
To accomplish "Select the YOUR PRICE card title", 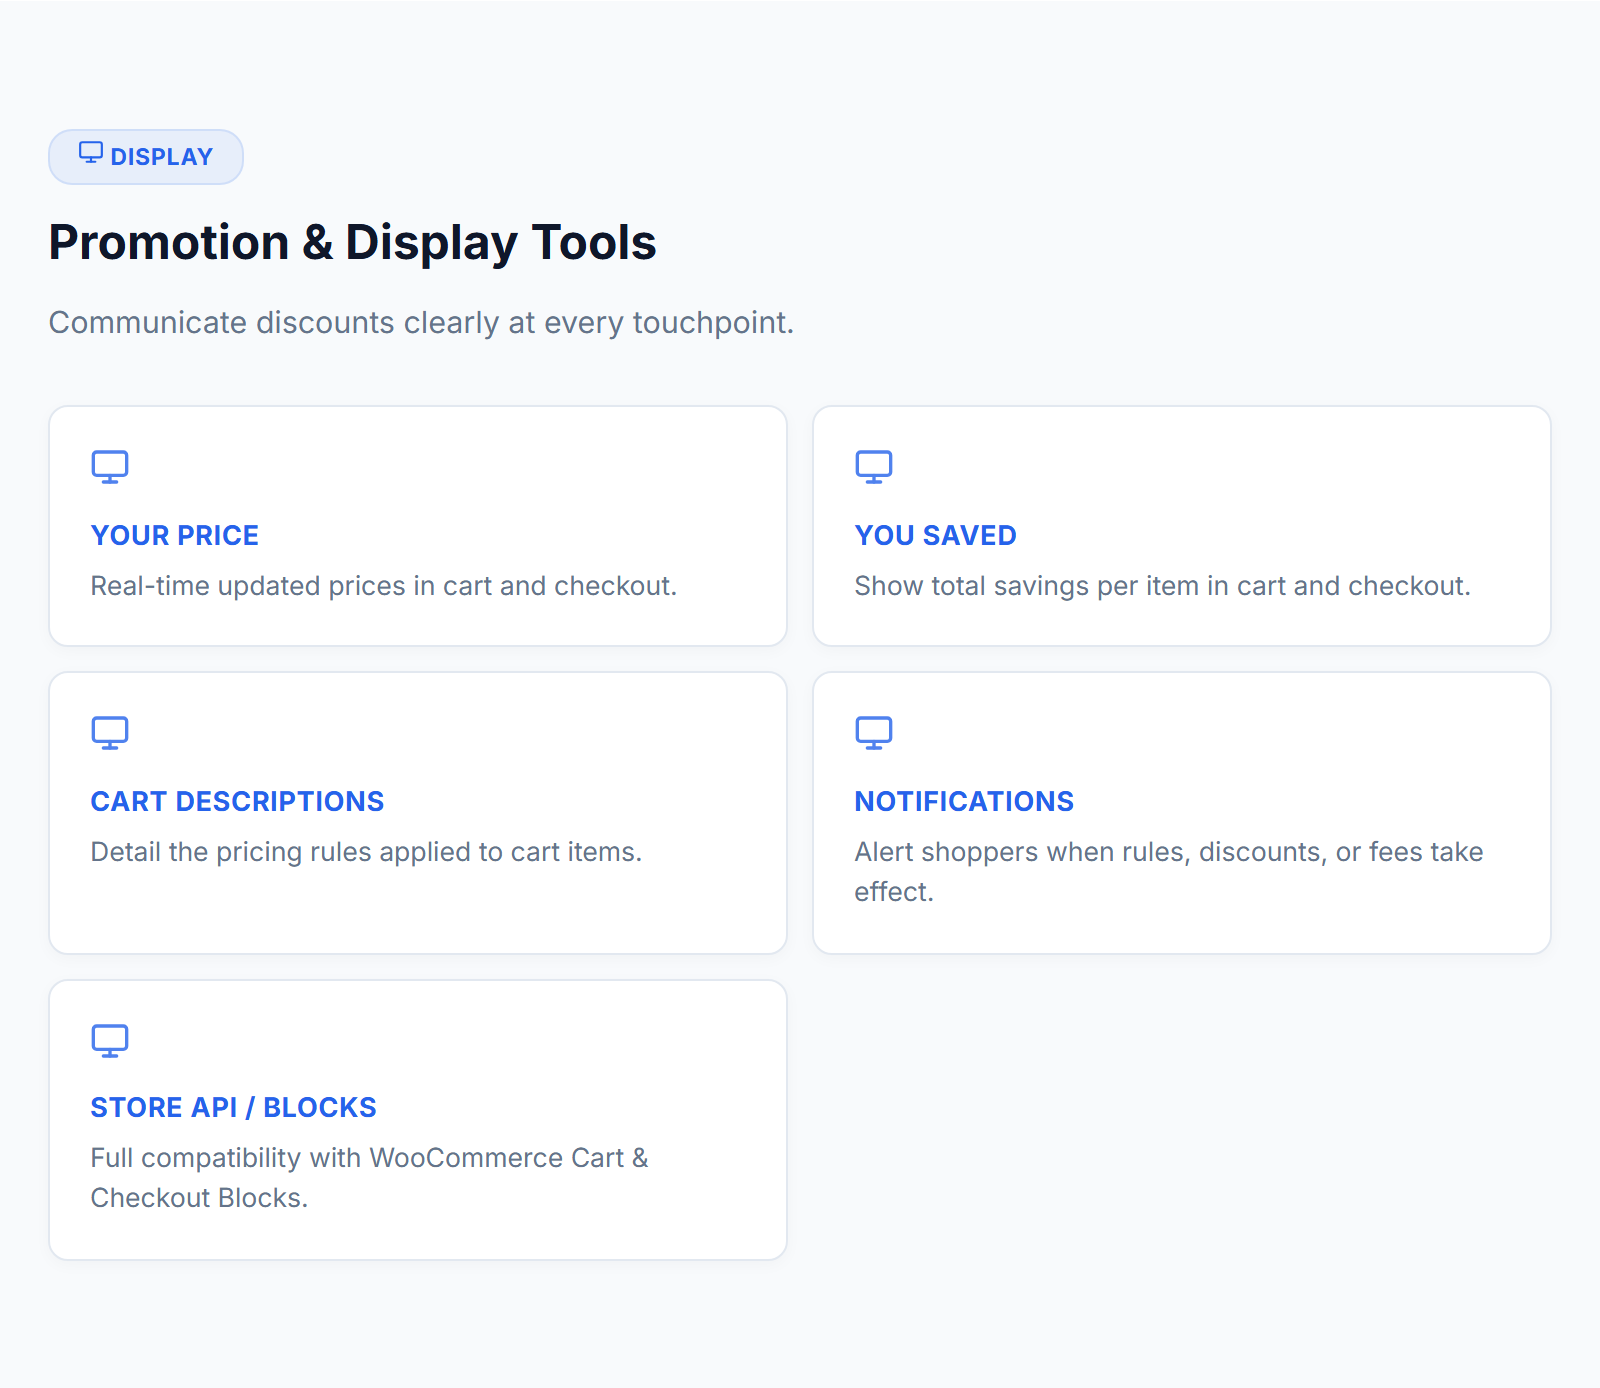I will (175, 536).
